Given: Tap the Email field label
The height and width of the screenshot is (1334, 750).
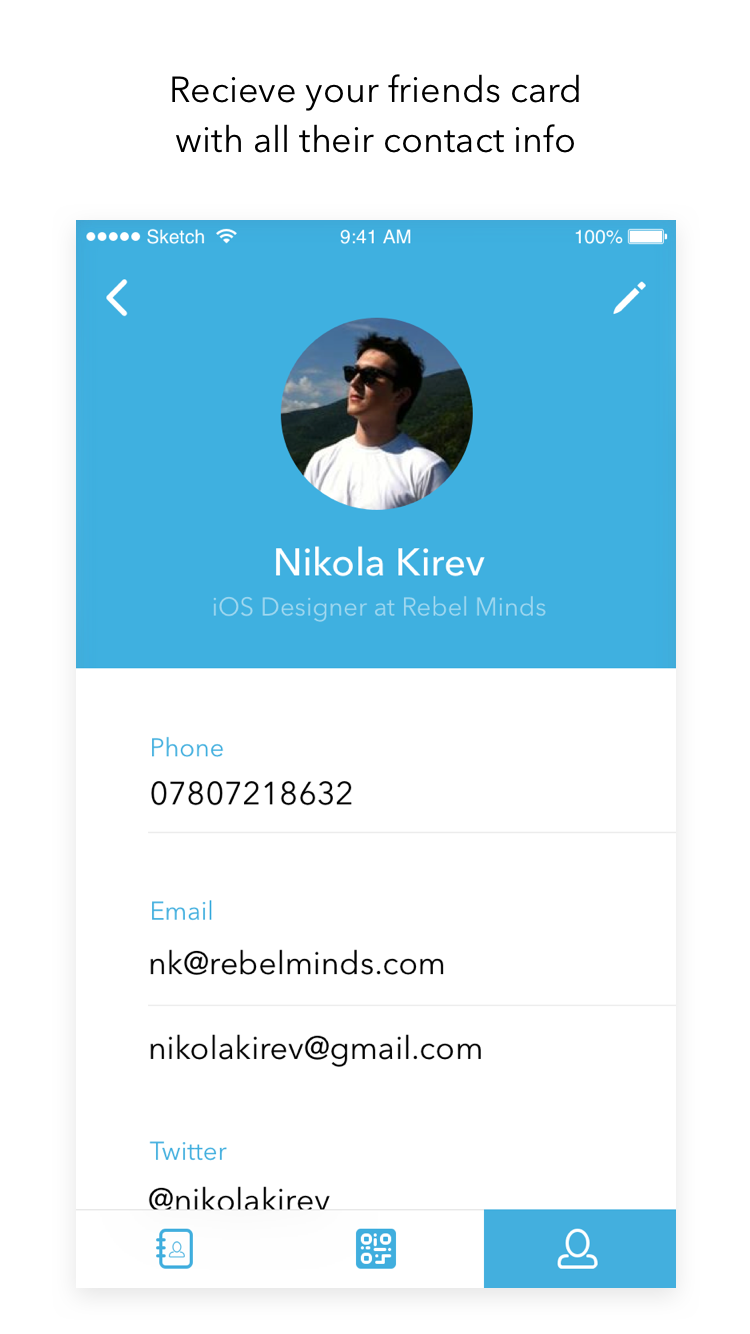Looking at the screenshot, I should point(182,911).
